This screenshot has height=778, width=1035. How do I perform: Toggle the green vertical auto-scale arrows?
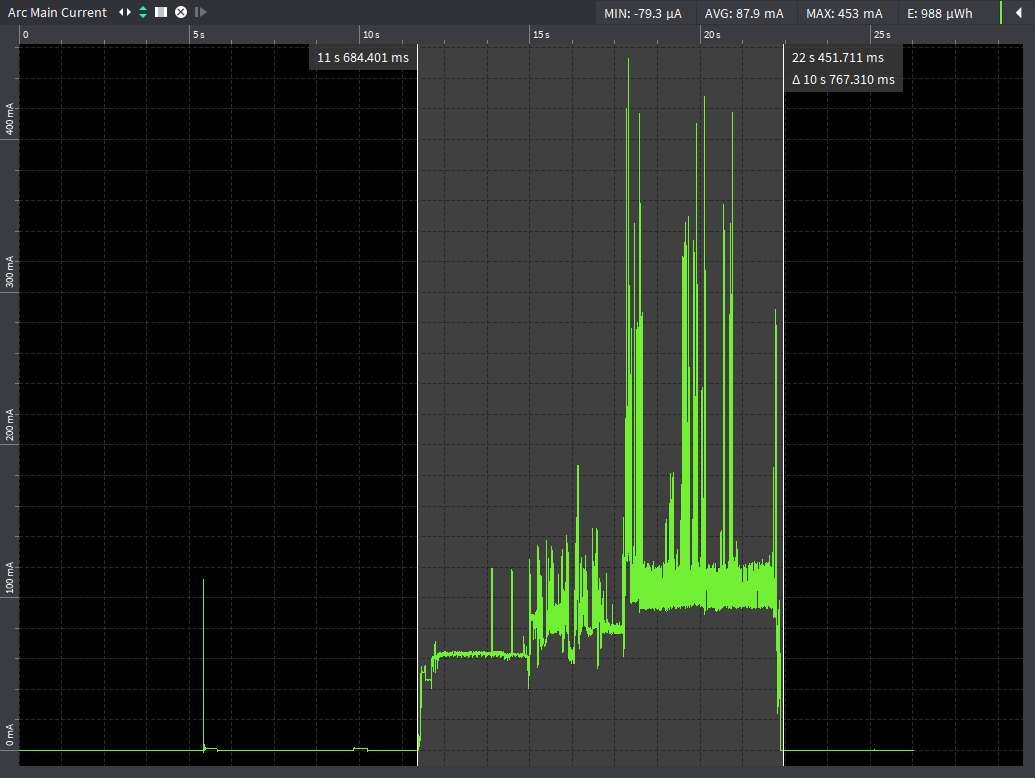tap(143, 12)
